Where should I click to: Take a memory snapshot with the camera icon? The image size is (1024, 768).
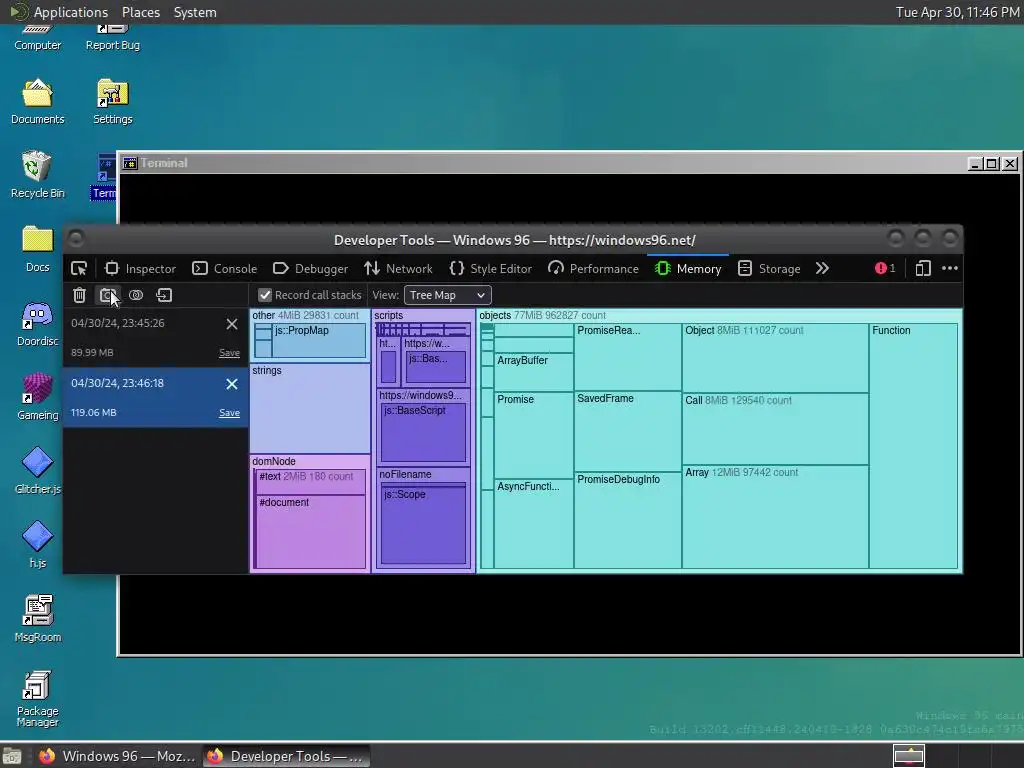[108, 295]
